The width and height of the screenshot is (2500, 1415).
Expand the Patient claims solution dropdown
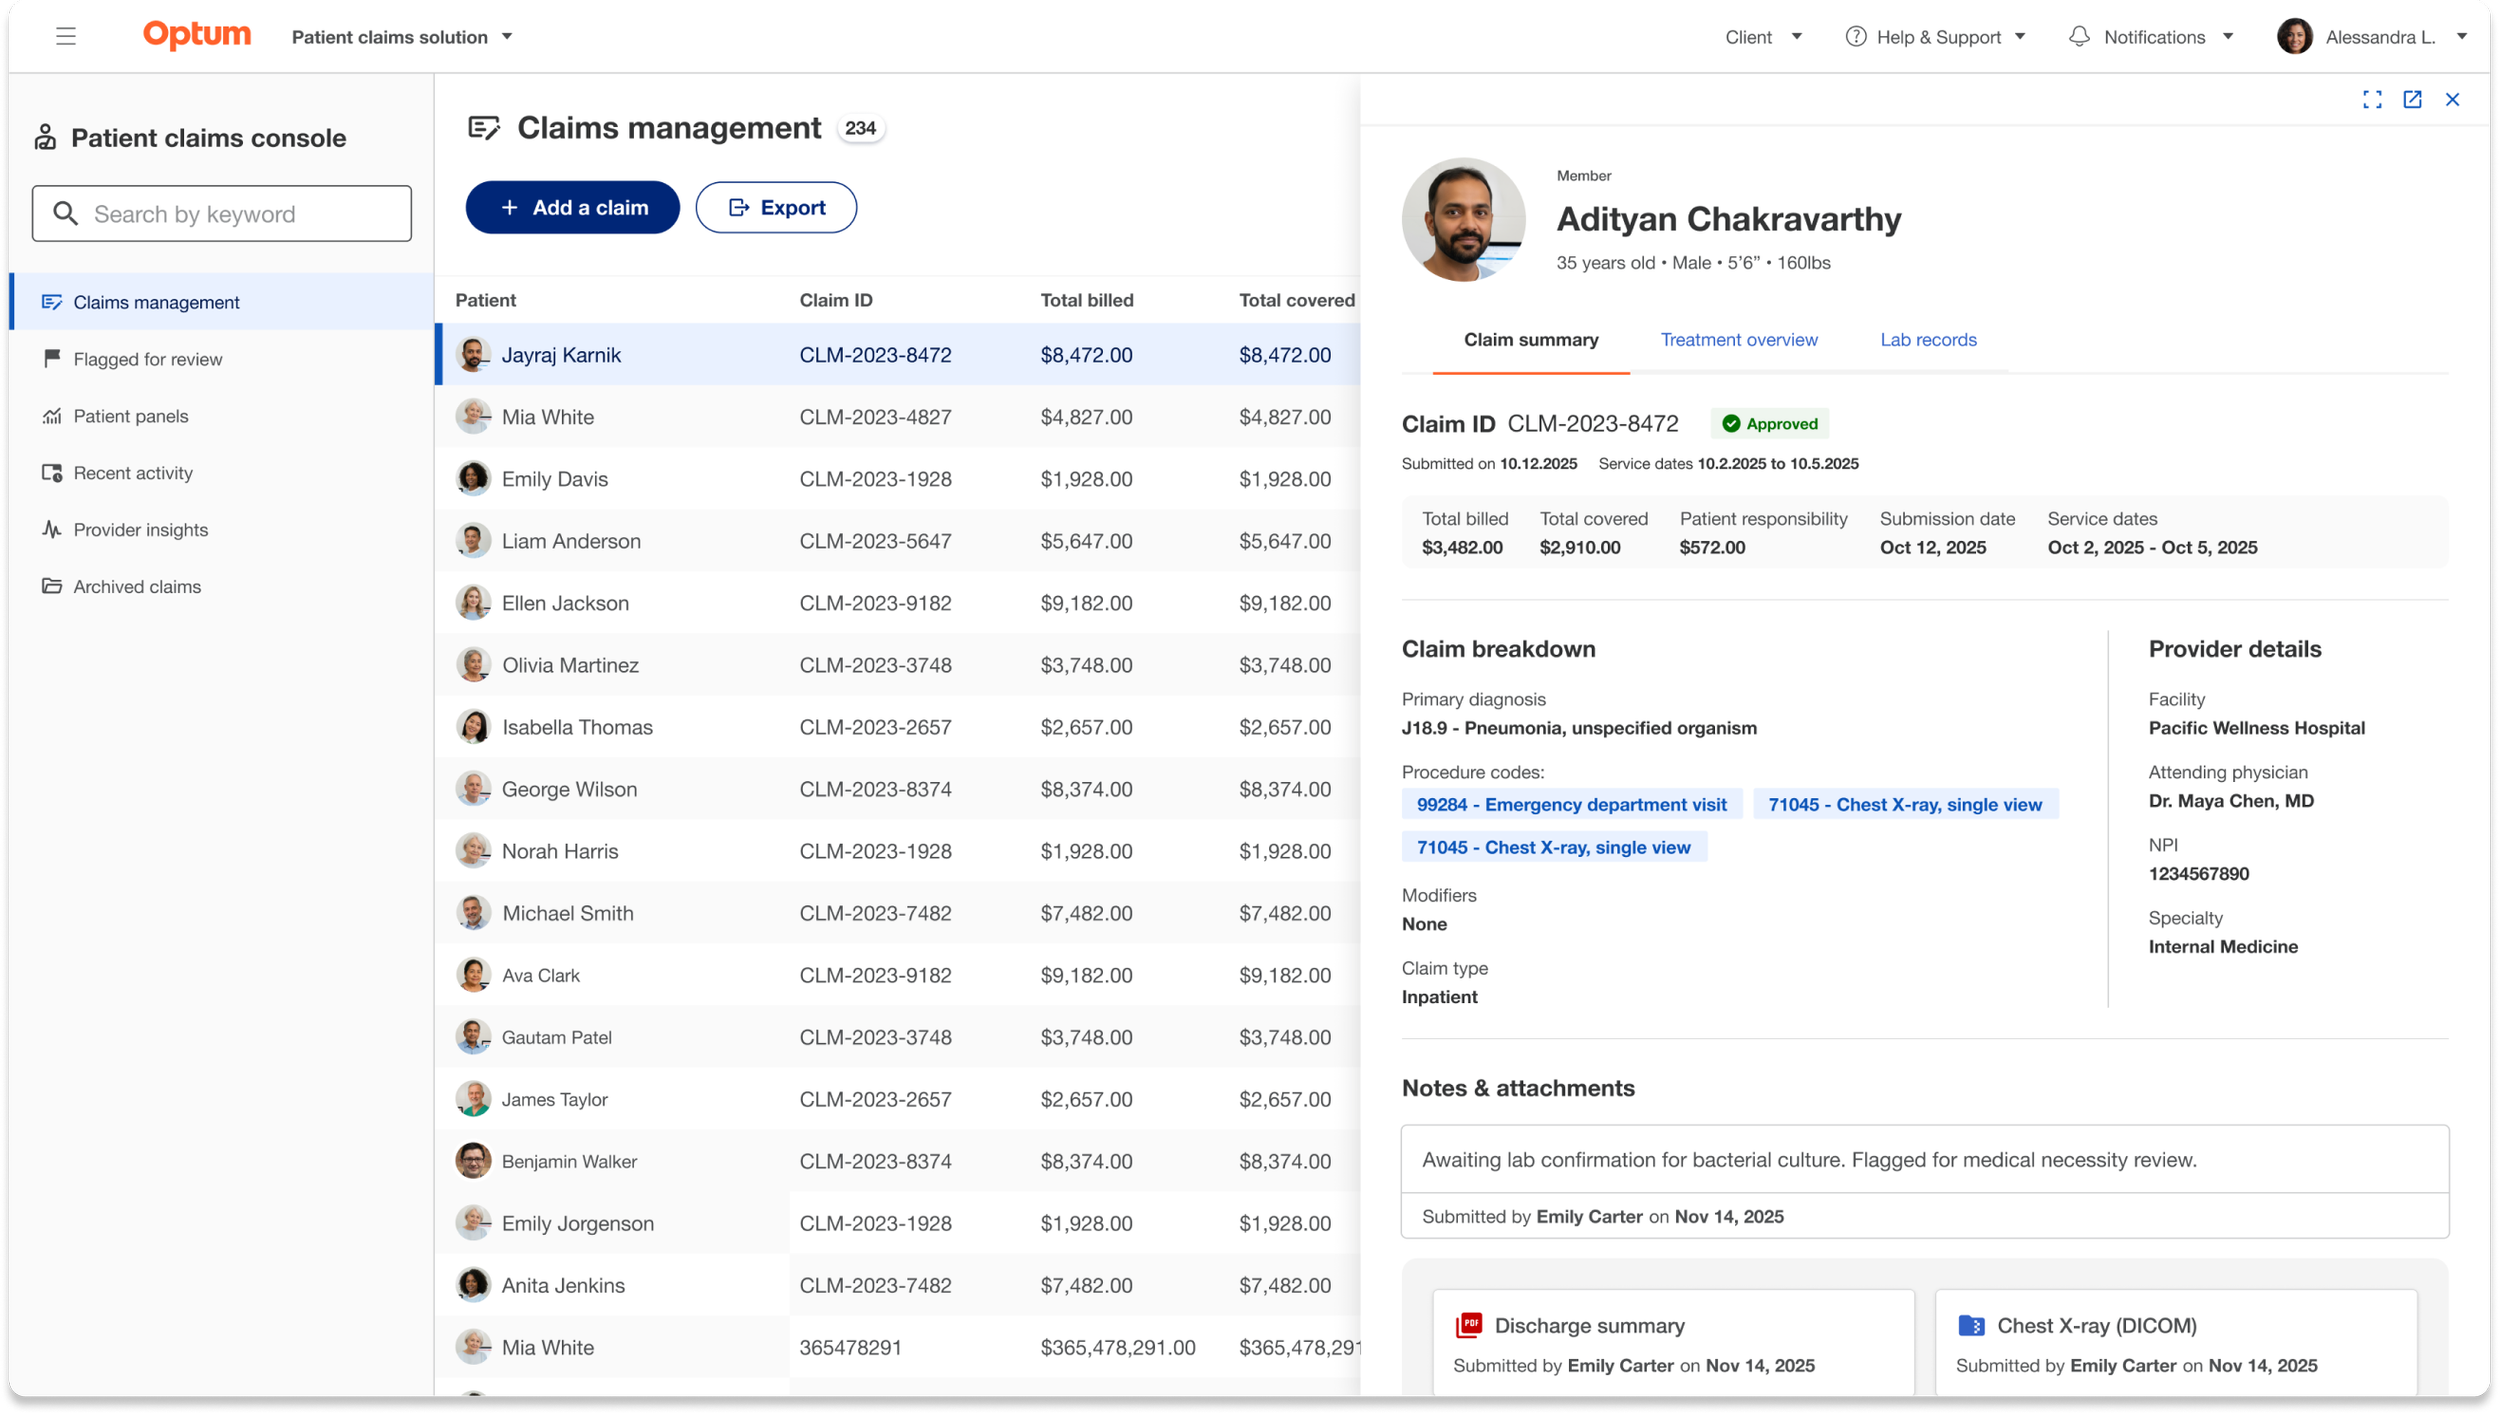pyautogui.click(x=402, y=37)
